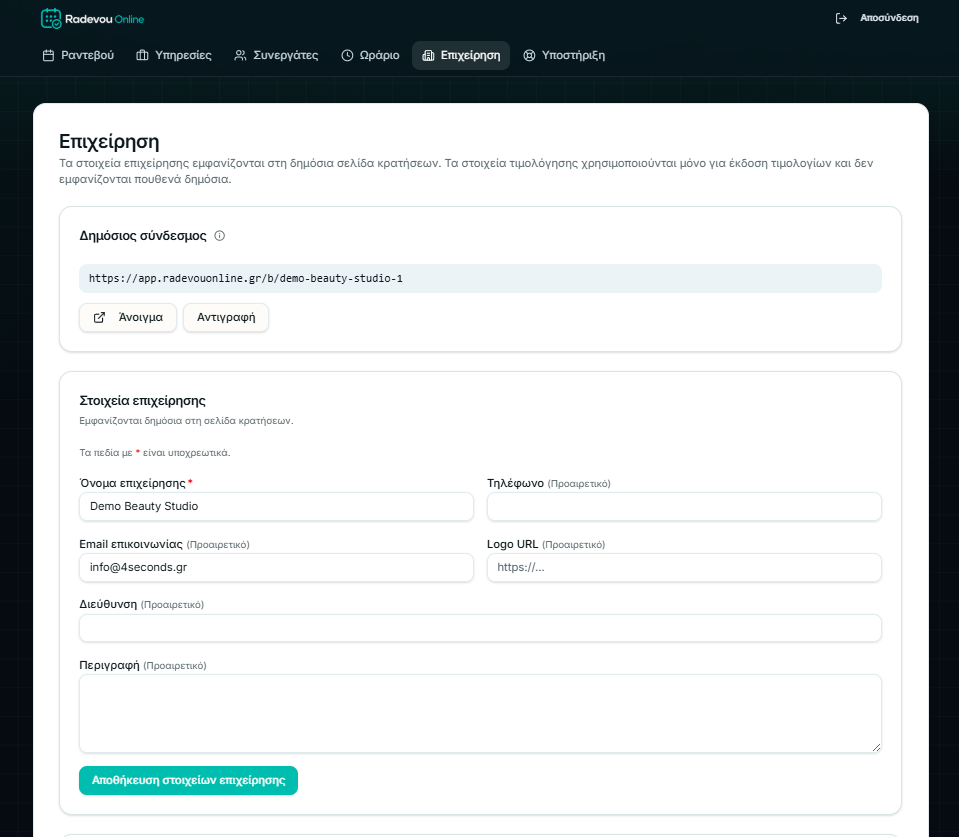Click the Άνοιγμα button
Viewport: 959px width, 837px height.
click(128, 317)
